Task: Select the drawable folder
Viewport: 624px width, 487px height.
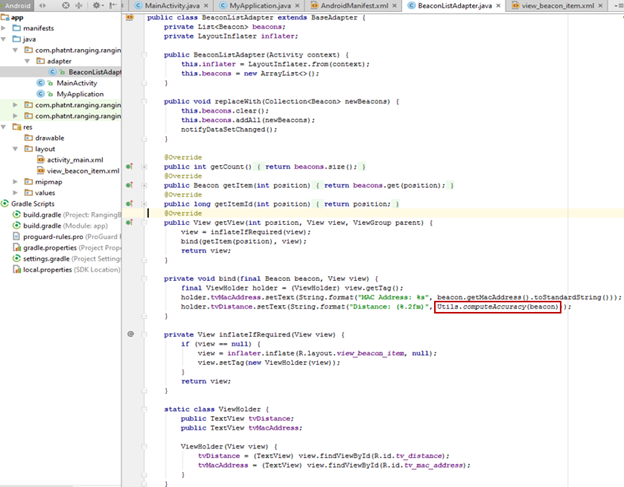Action: coord(49,138)
